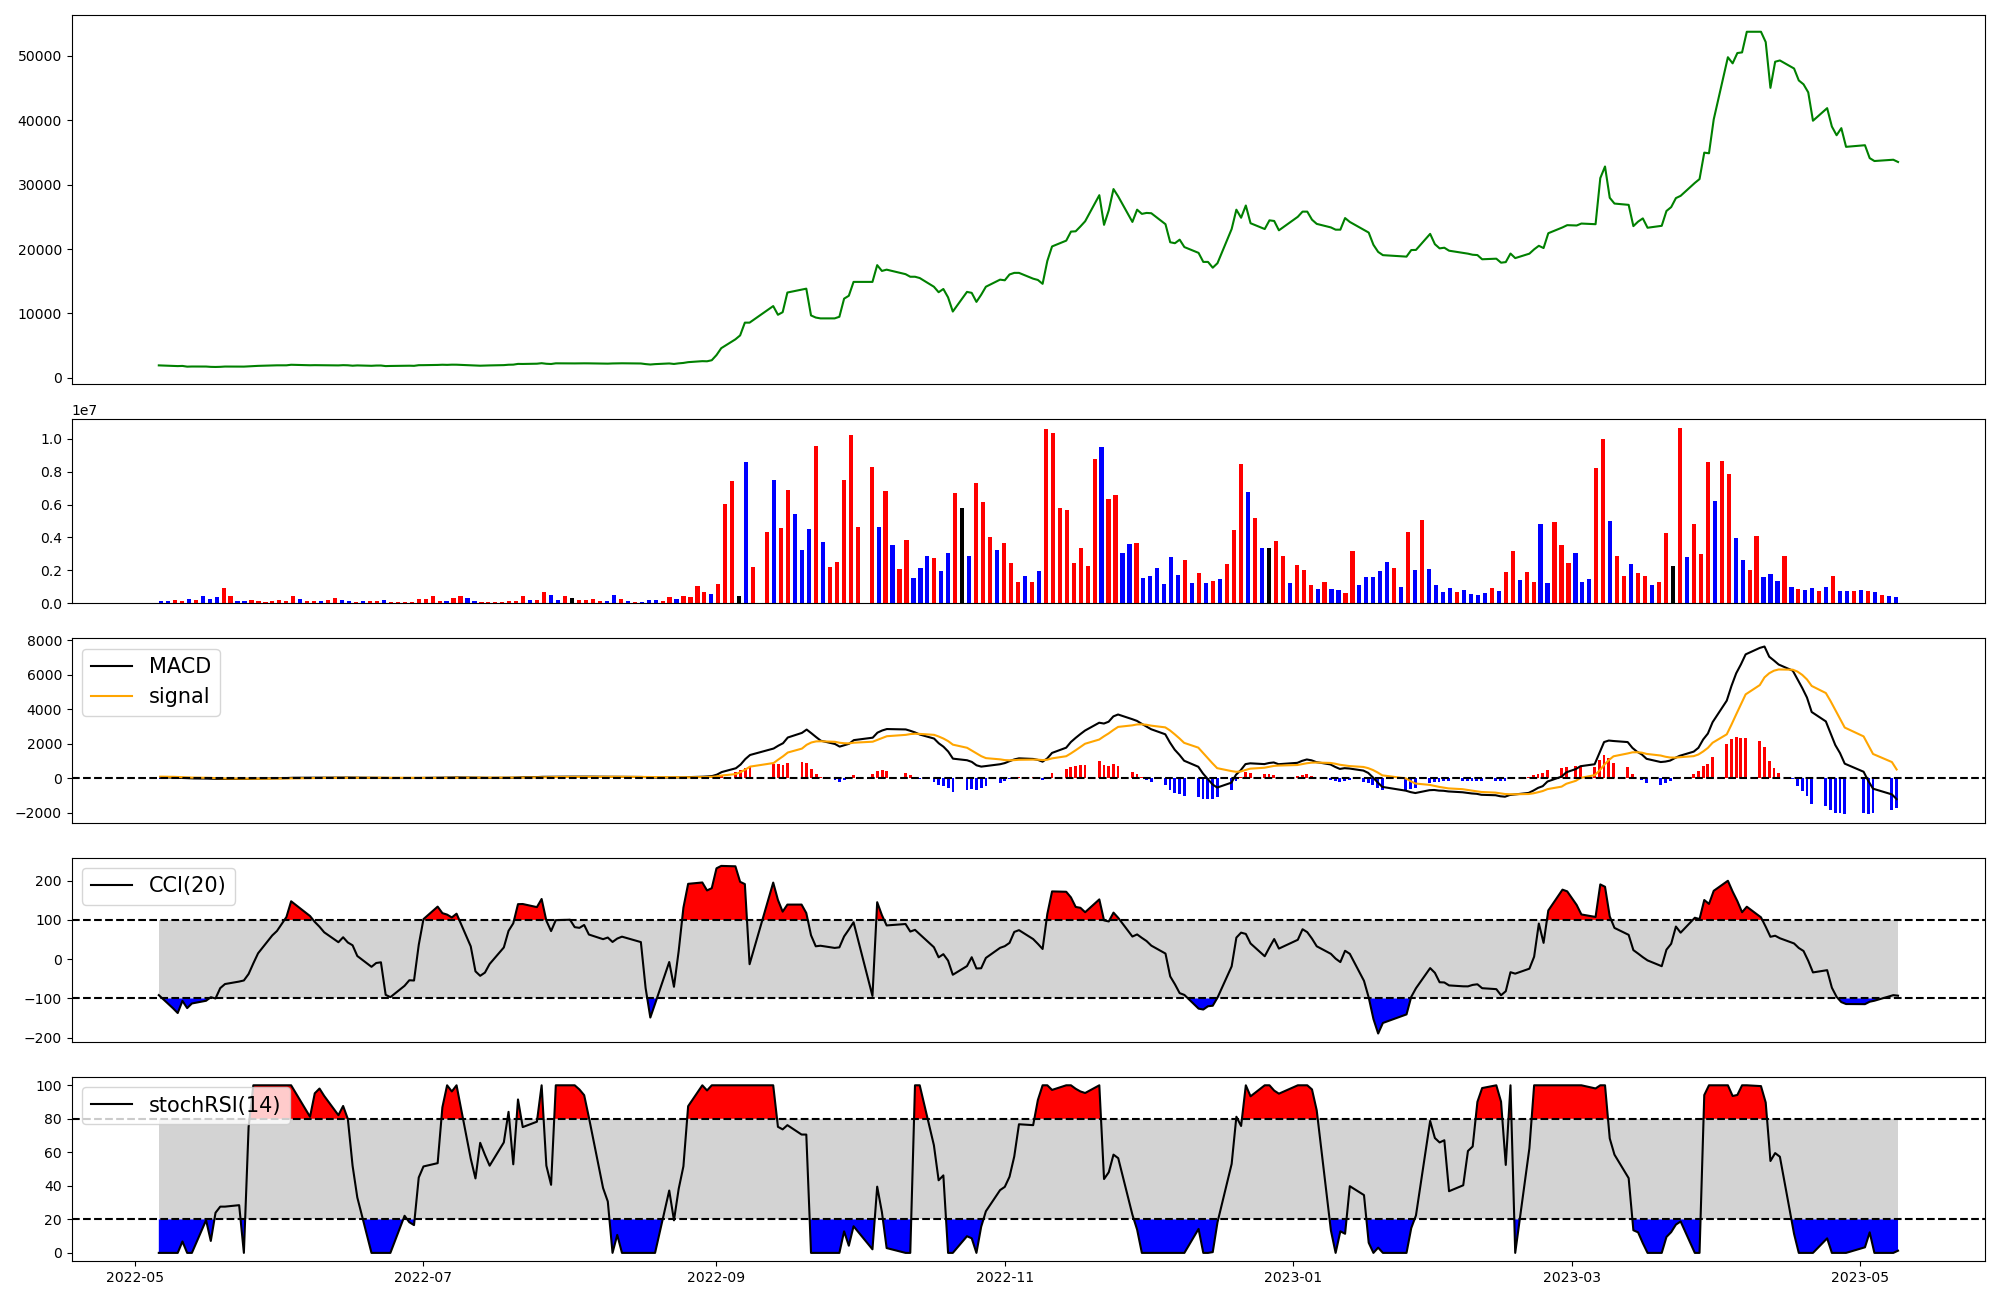
Task: Click the 2023-05 date tick label
Action: coord(1860,1277)
